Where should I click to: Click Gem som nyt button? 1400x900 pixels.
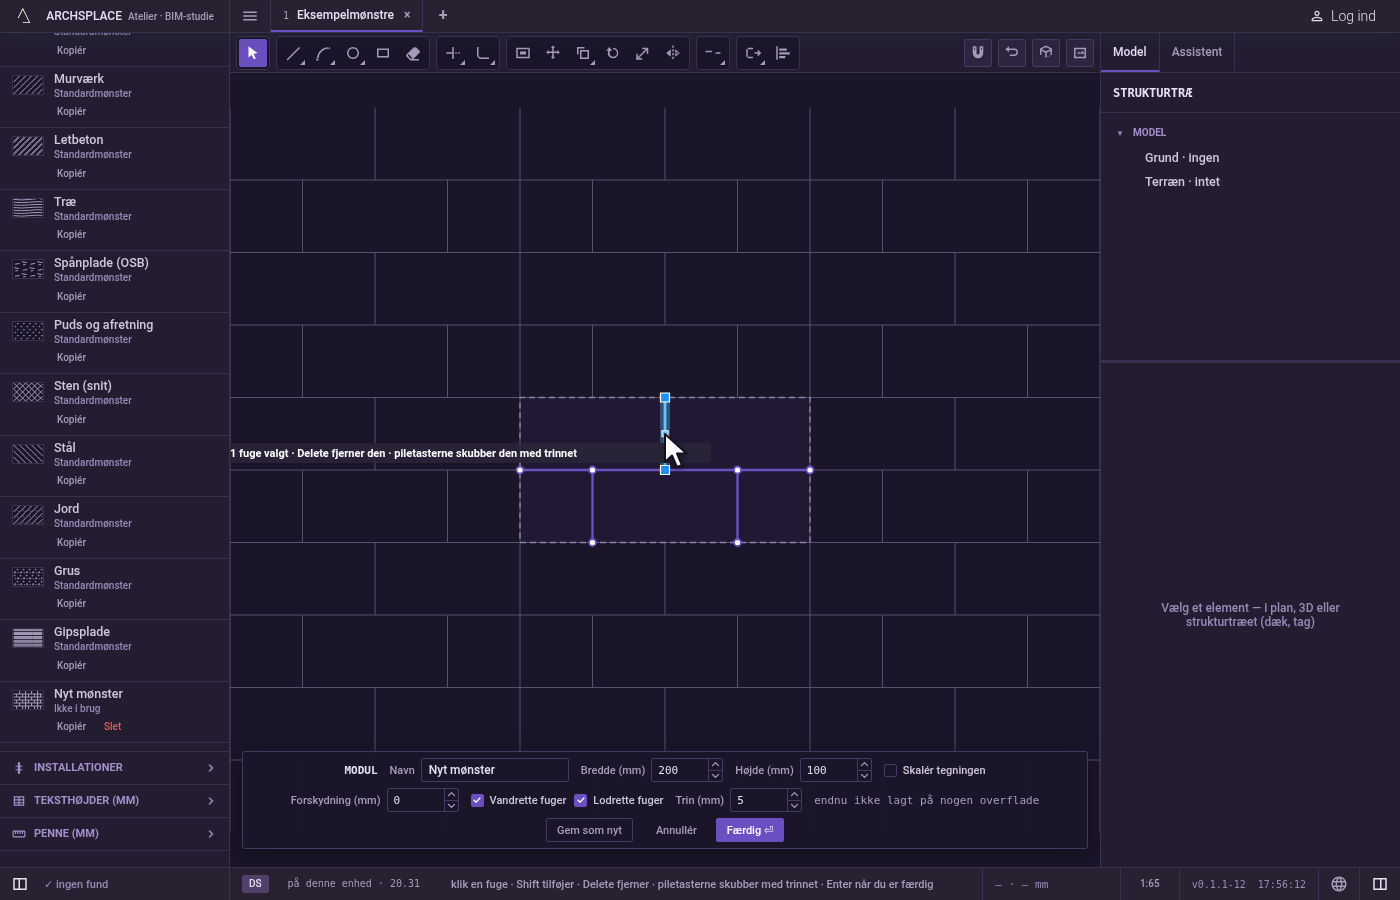589,830
